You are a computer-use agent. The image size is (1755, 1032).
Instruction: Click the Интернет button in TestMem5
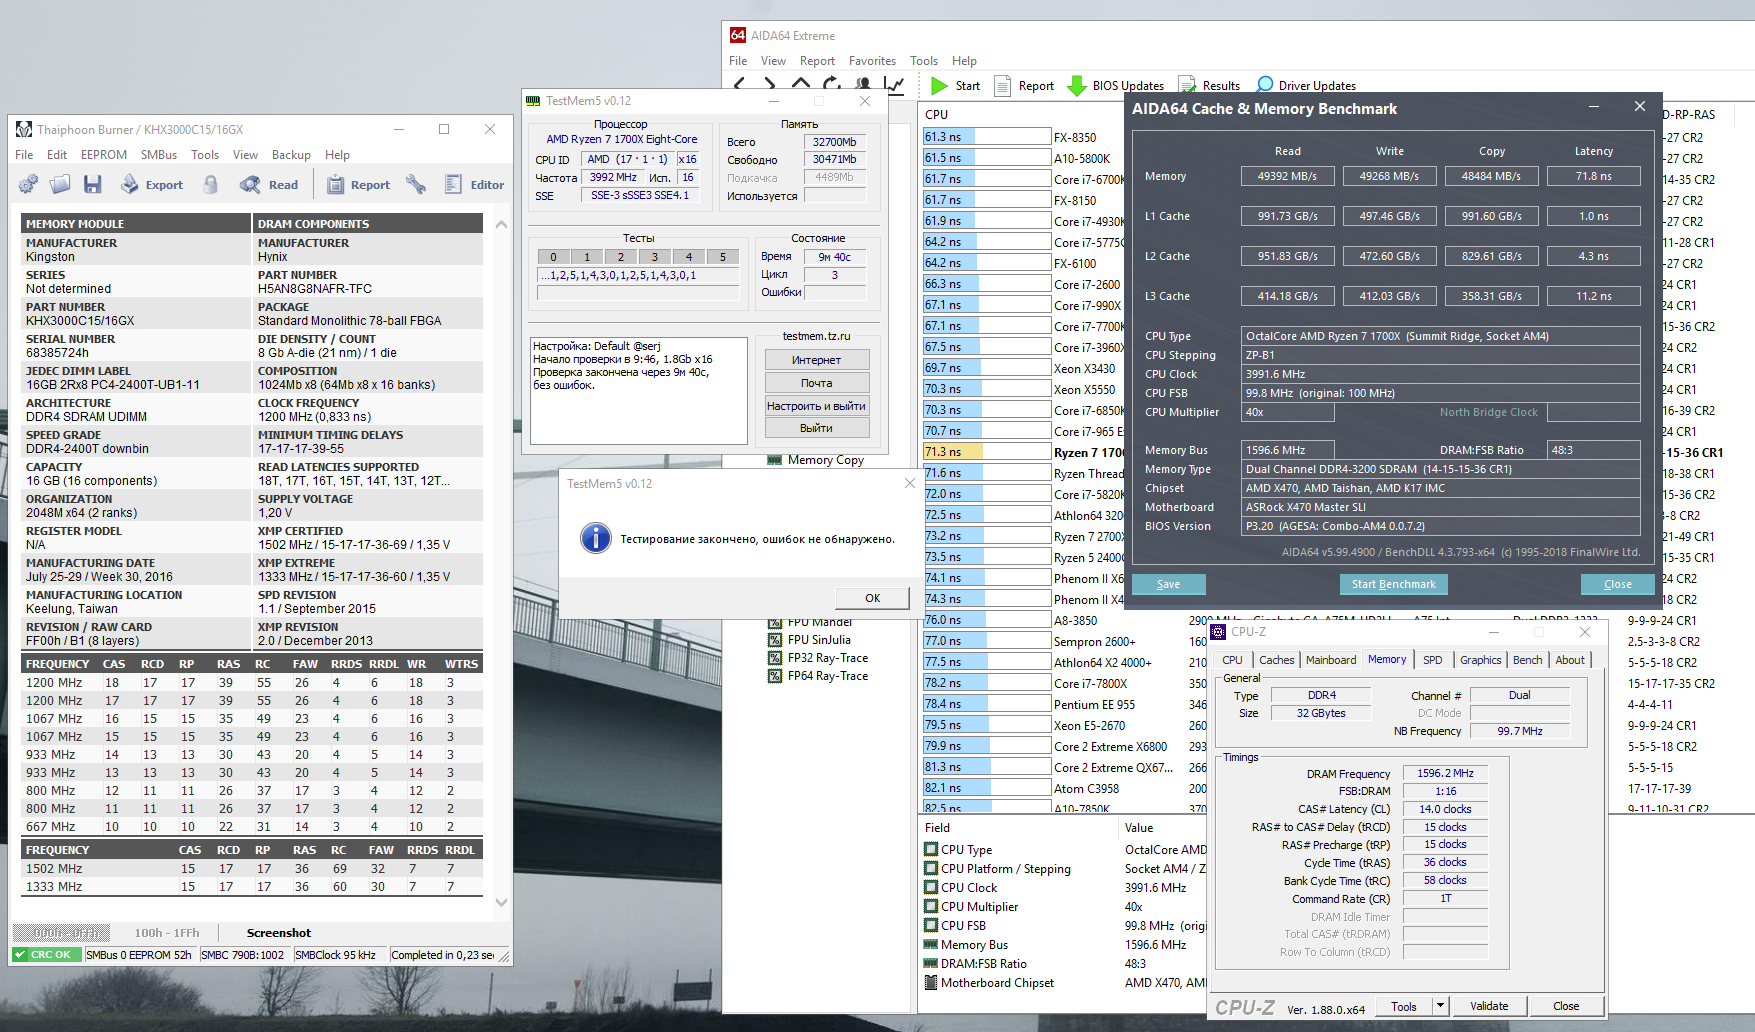(816, 360)
